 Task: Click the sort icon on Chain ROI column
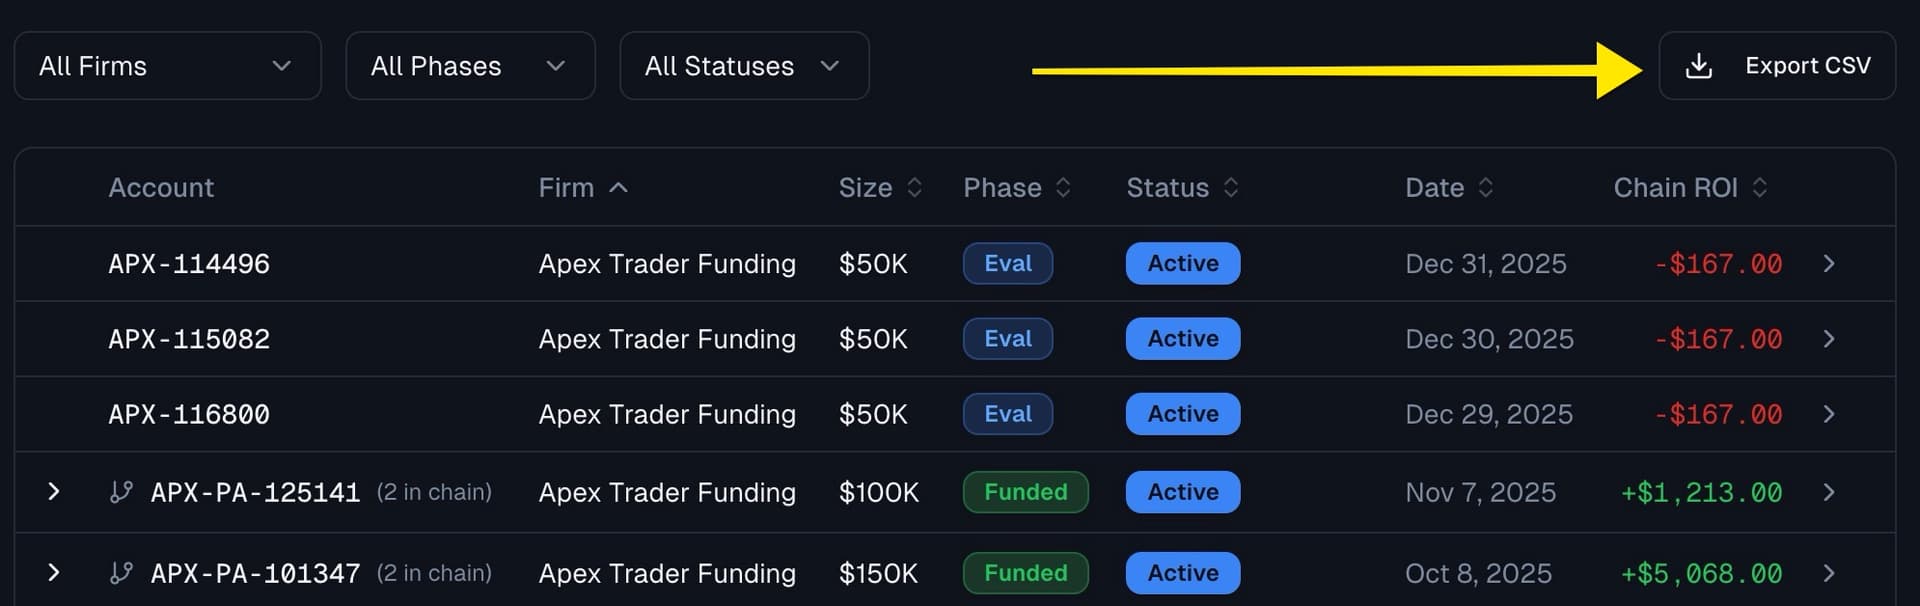click(x=1761, y=187)
